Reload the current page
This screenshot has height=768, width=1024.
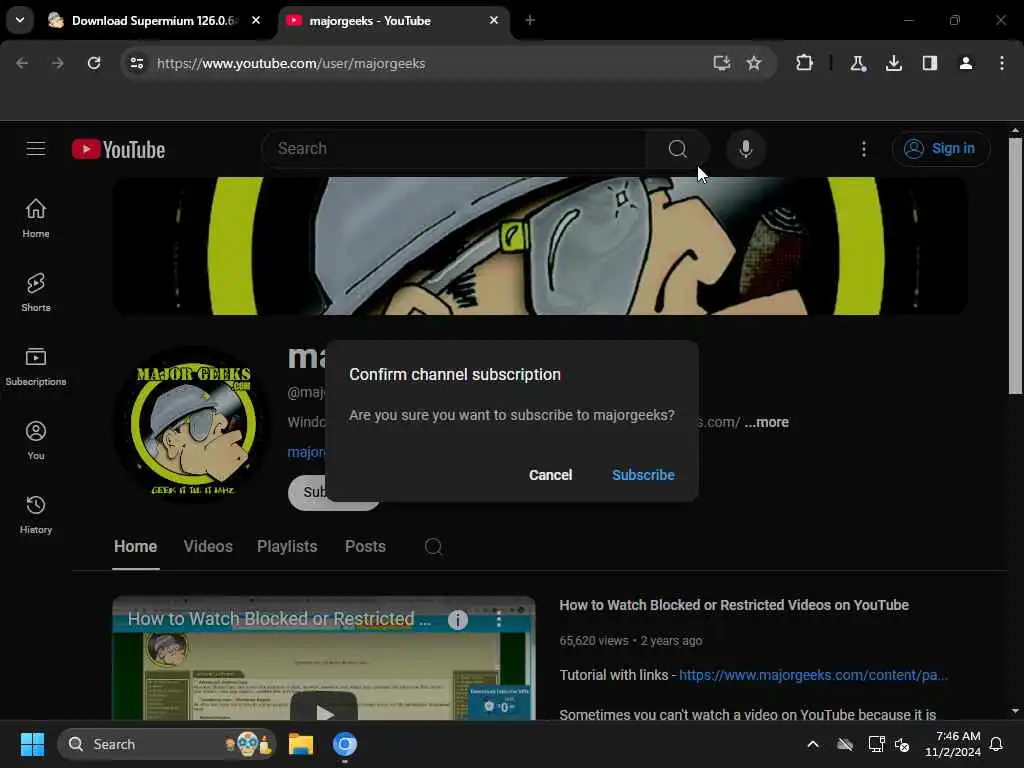pyautogui.click(x=94, y=63)
